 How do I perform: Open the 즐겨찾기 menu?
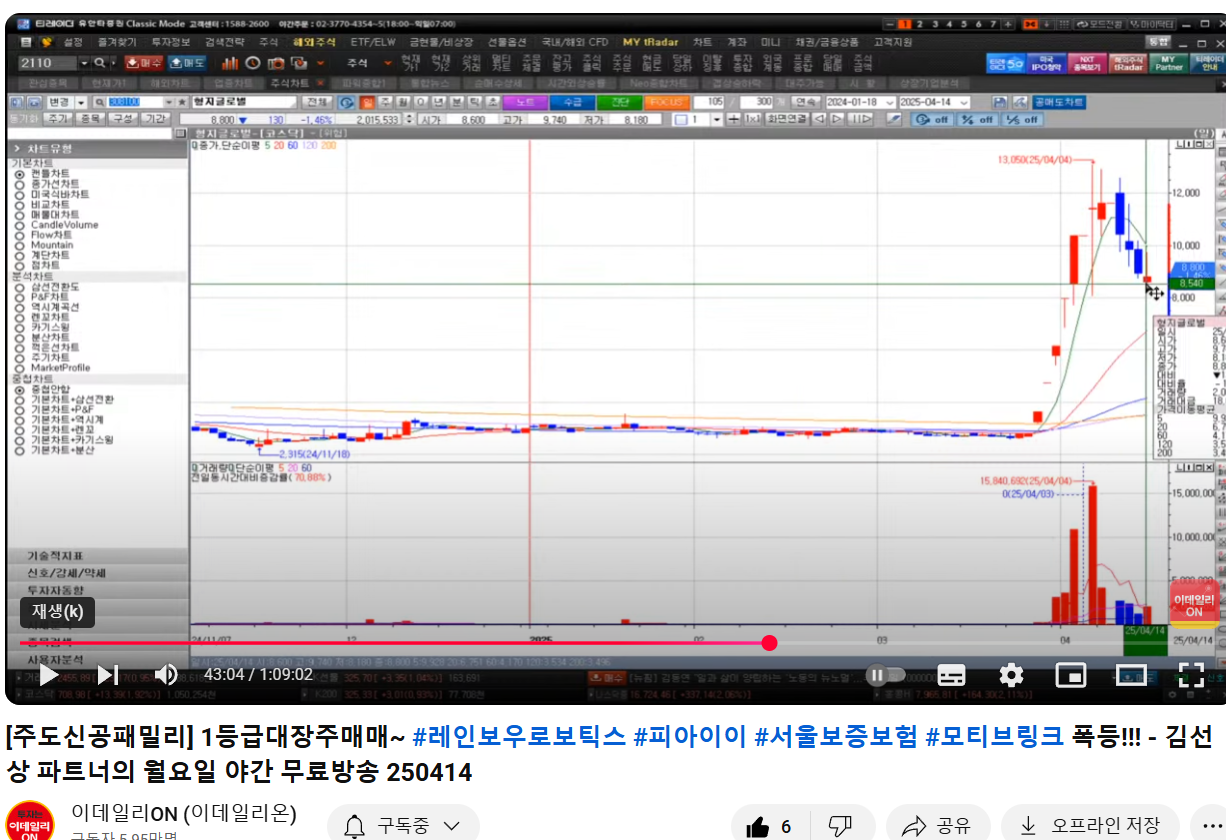click(x=116, y=42)
